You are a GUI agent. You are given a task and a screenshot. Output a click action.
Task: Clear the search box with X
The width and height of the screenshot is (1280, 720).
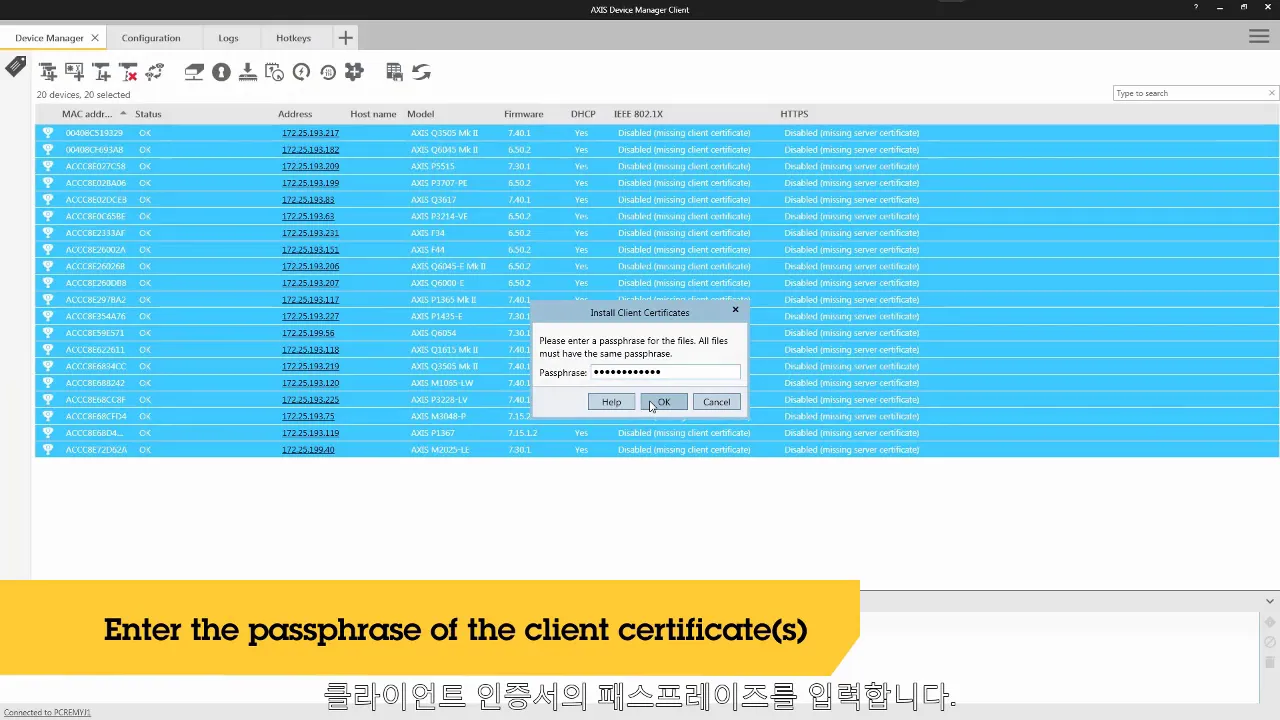[x=1271, y=93]
